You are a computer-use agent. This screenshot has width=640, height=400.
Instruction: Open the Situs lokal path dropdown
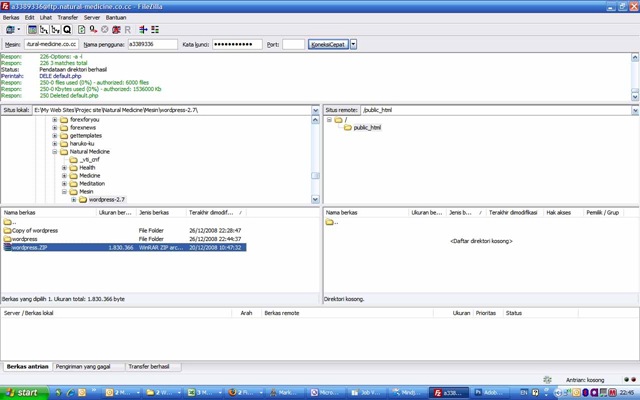coord(316,110)
